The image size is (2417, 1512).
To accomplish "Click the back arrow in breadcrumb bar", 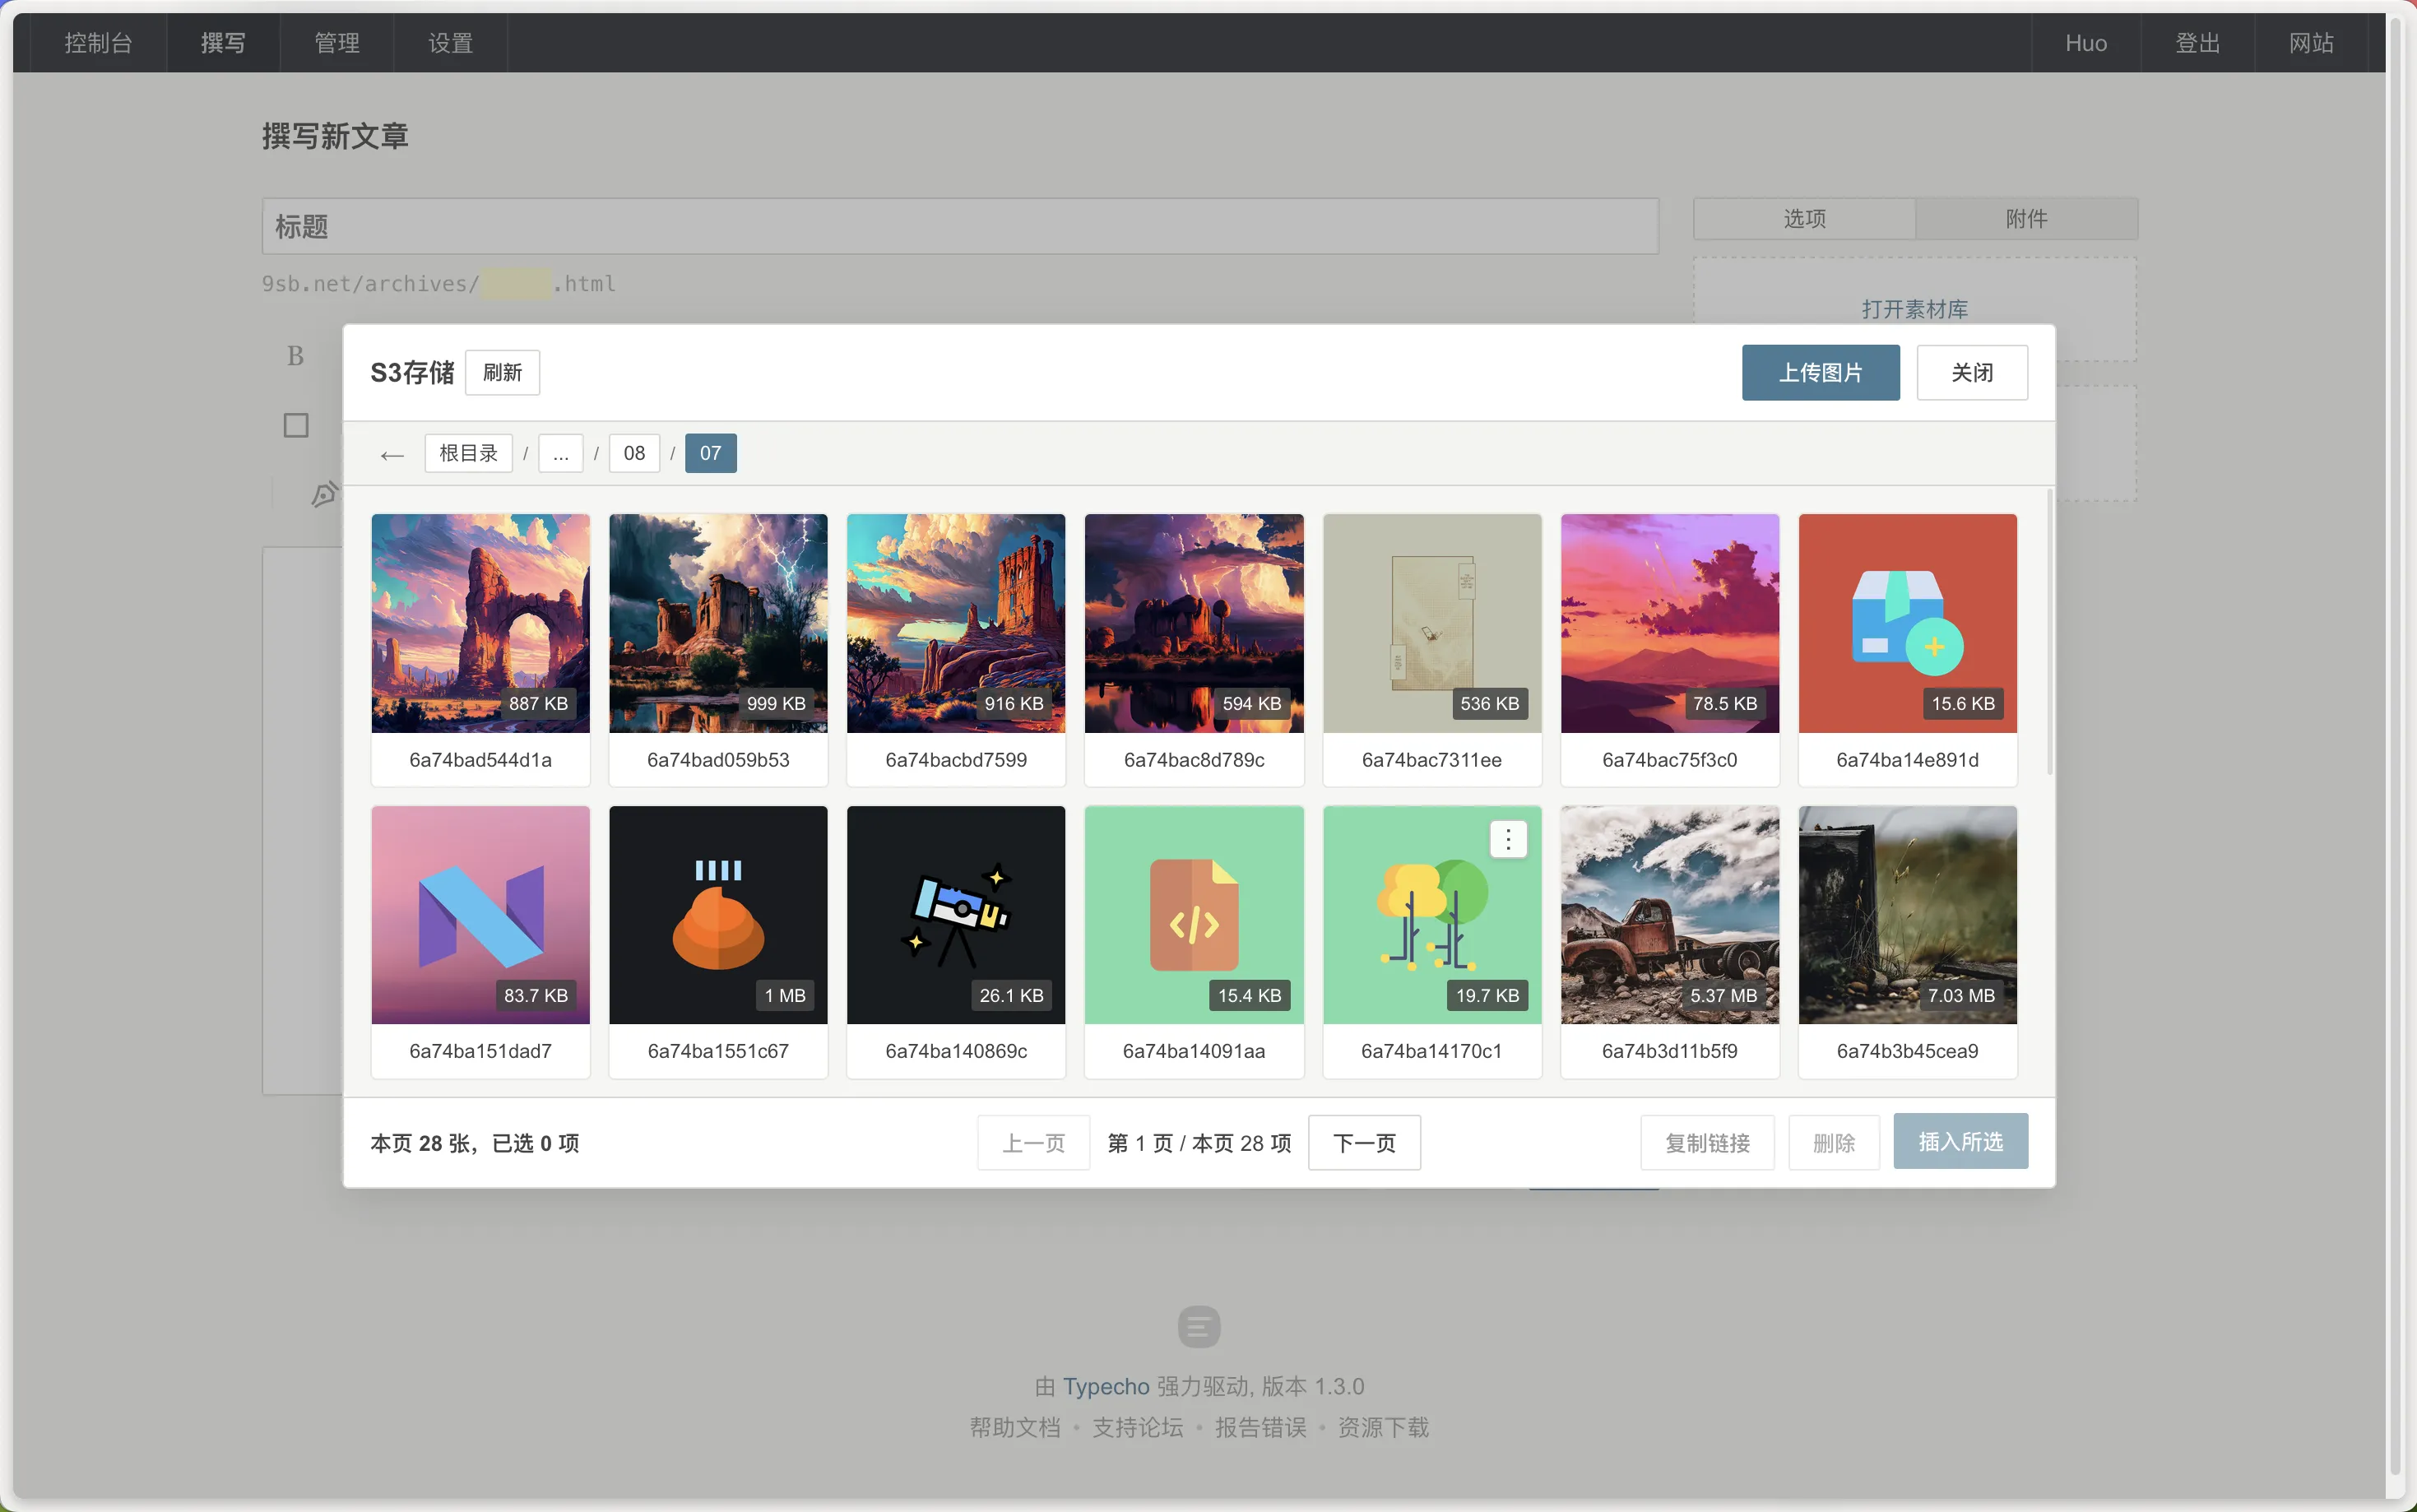I will [x=392, y=454].
